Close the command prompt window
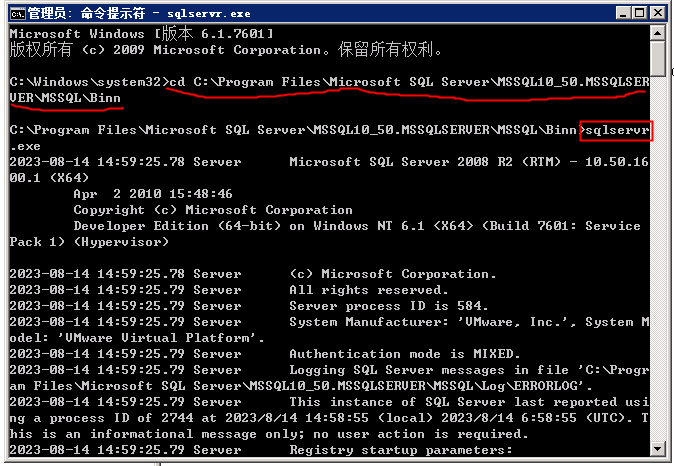The height and width of the screenshot is (466, 674). [x=656, y=11]
